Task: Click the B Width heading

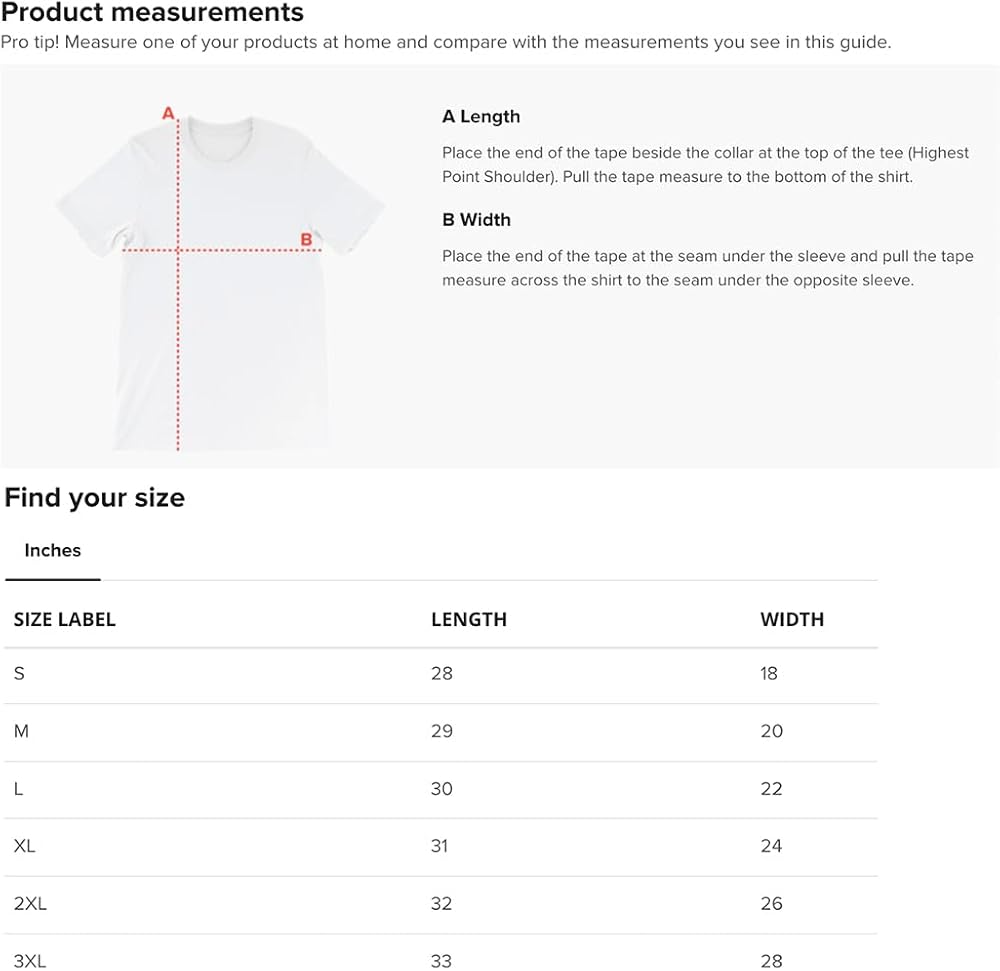Action: point(476,220)
